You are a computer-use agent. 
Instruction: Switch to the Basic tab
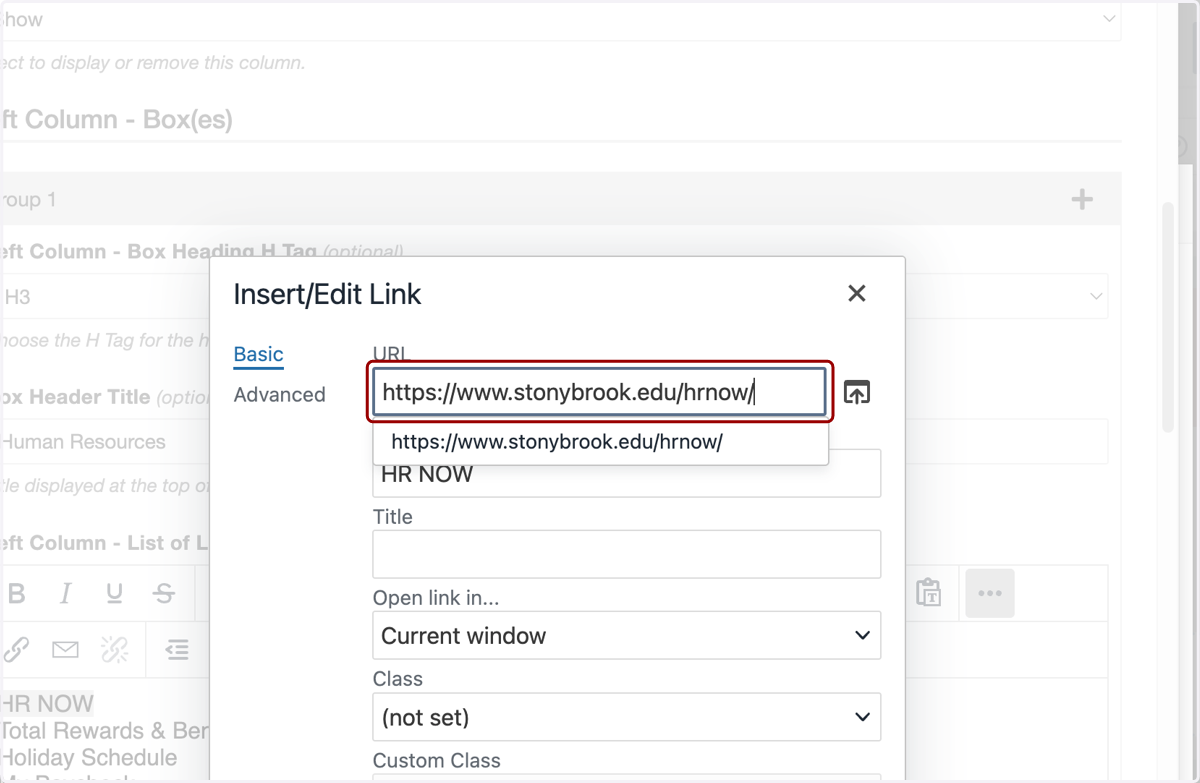point(259,354)
